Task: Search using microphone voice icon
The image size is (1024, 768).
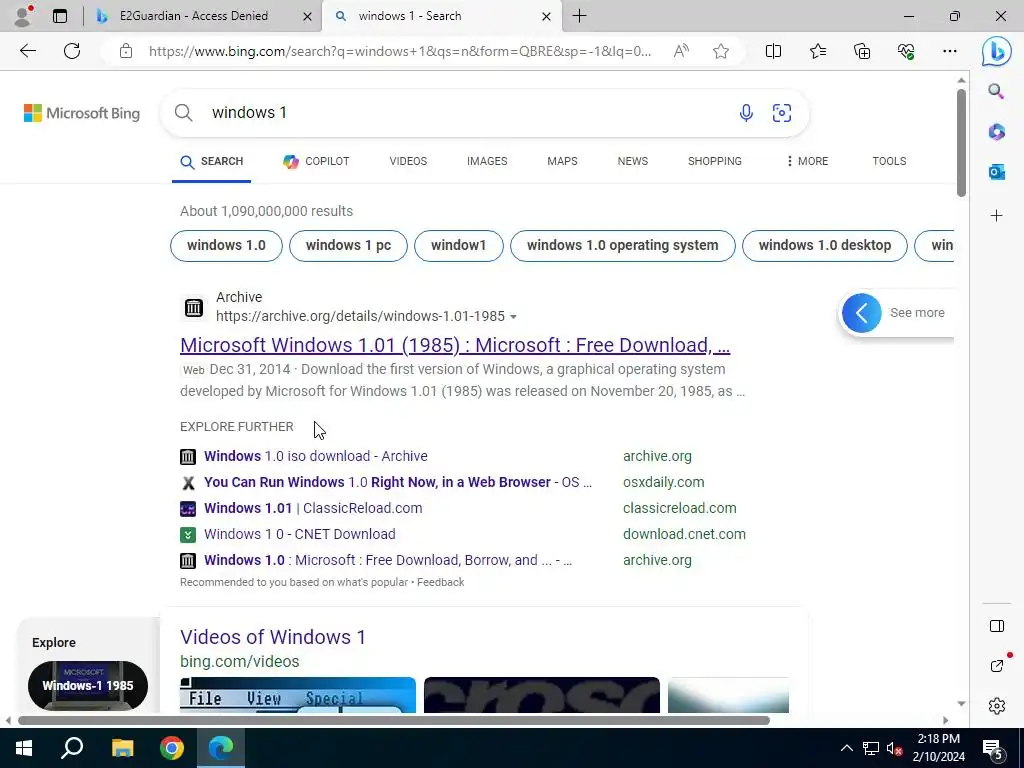Action: [746, 113]
